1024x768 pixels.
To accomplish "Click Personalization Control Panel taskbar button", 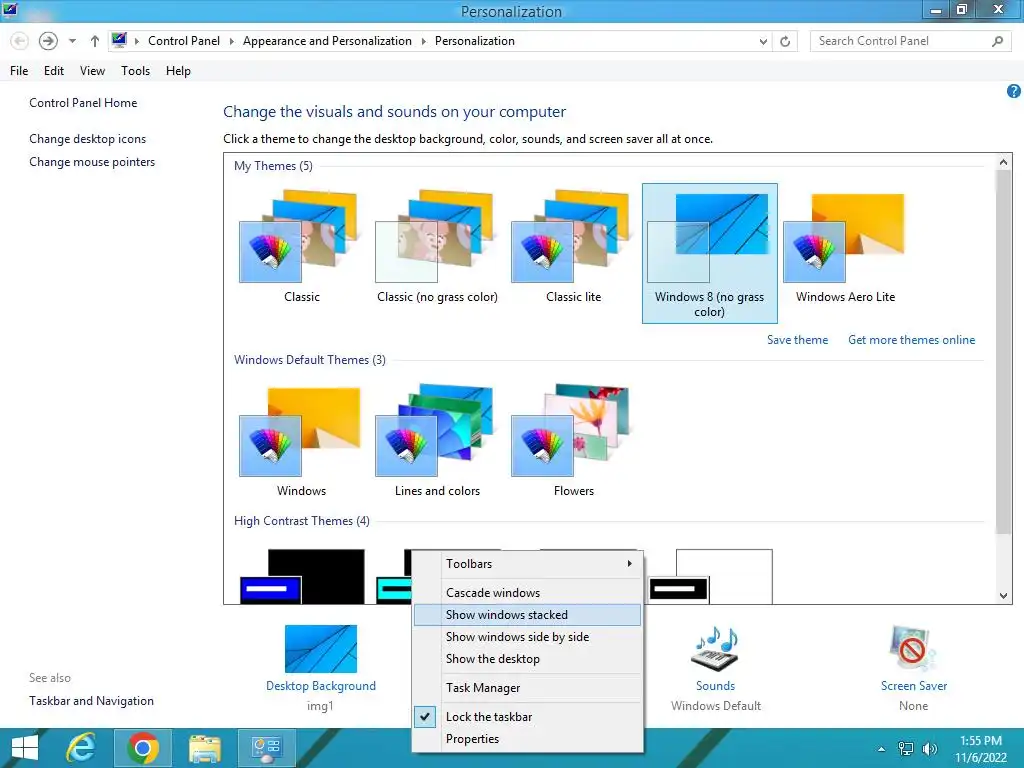I will pyautogui.click(x=266, y=748).
